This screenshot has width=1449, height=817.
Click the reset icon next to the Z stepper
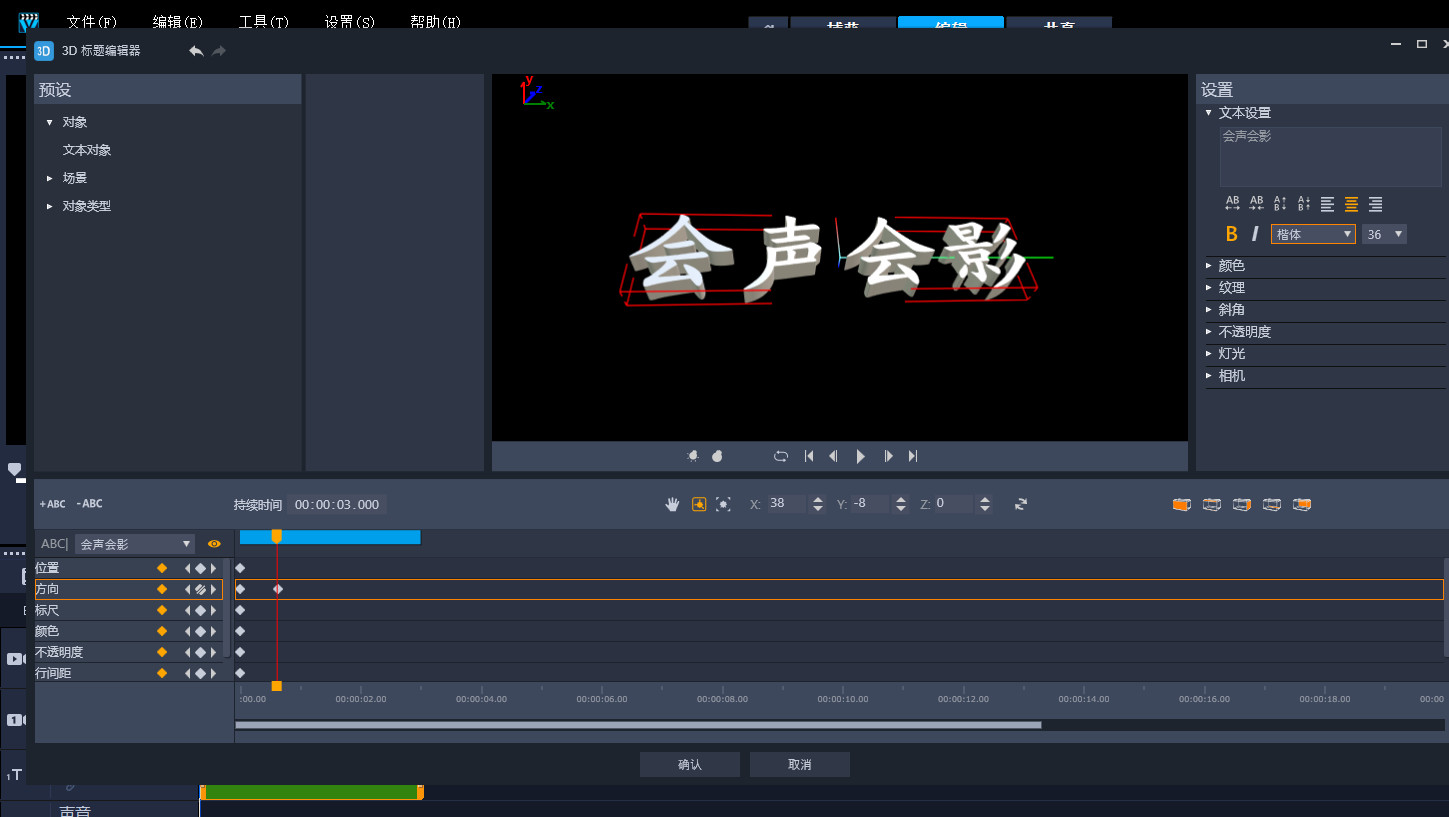point(1021,504)
